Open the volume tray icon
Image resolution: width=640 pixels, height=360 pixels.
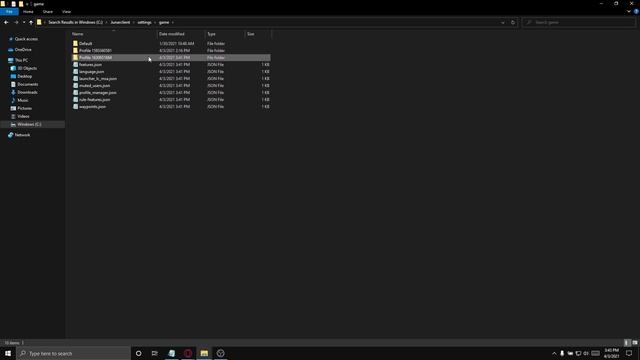point(586,353)
